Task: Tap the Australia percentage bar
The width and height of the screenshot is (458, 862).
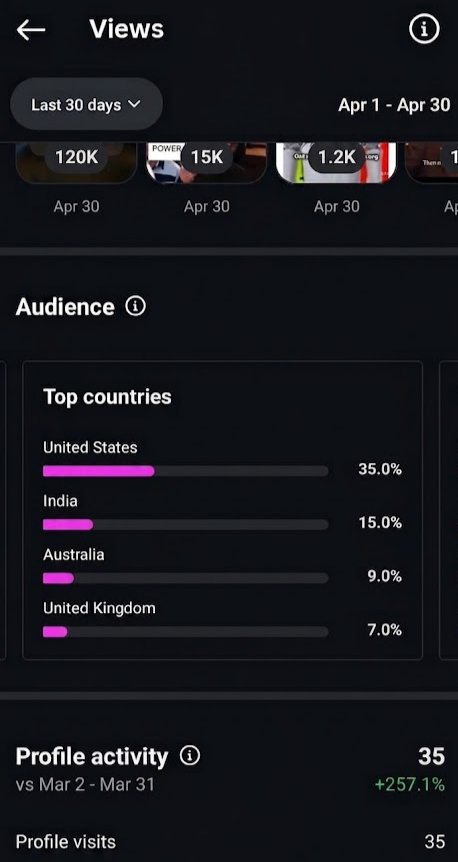Action: [x=186, y=578]
